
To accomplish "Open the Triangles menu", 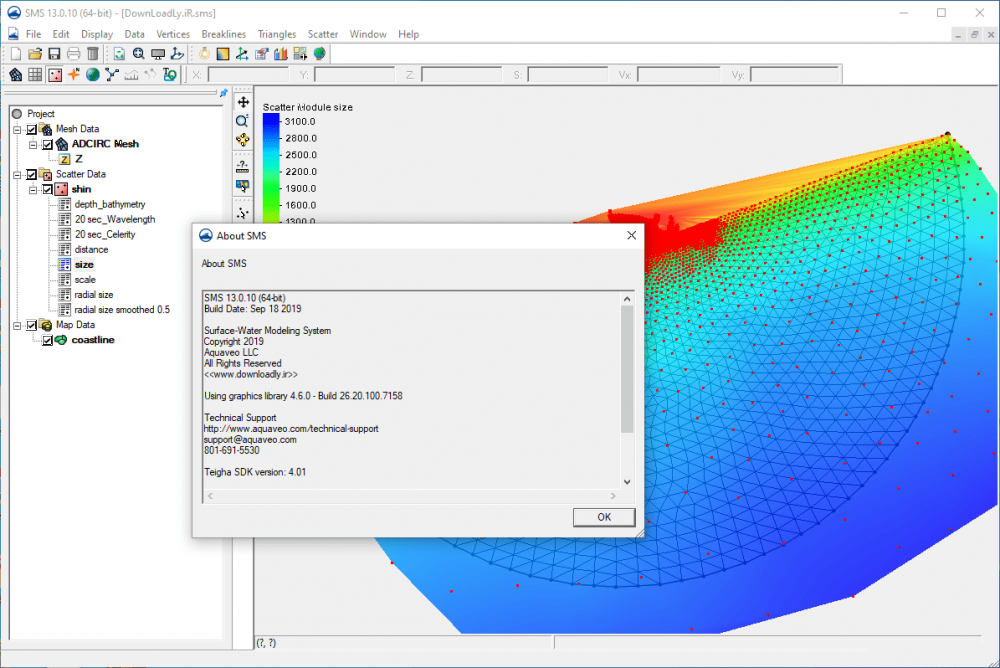I will click(277, 34).
